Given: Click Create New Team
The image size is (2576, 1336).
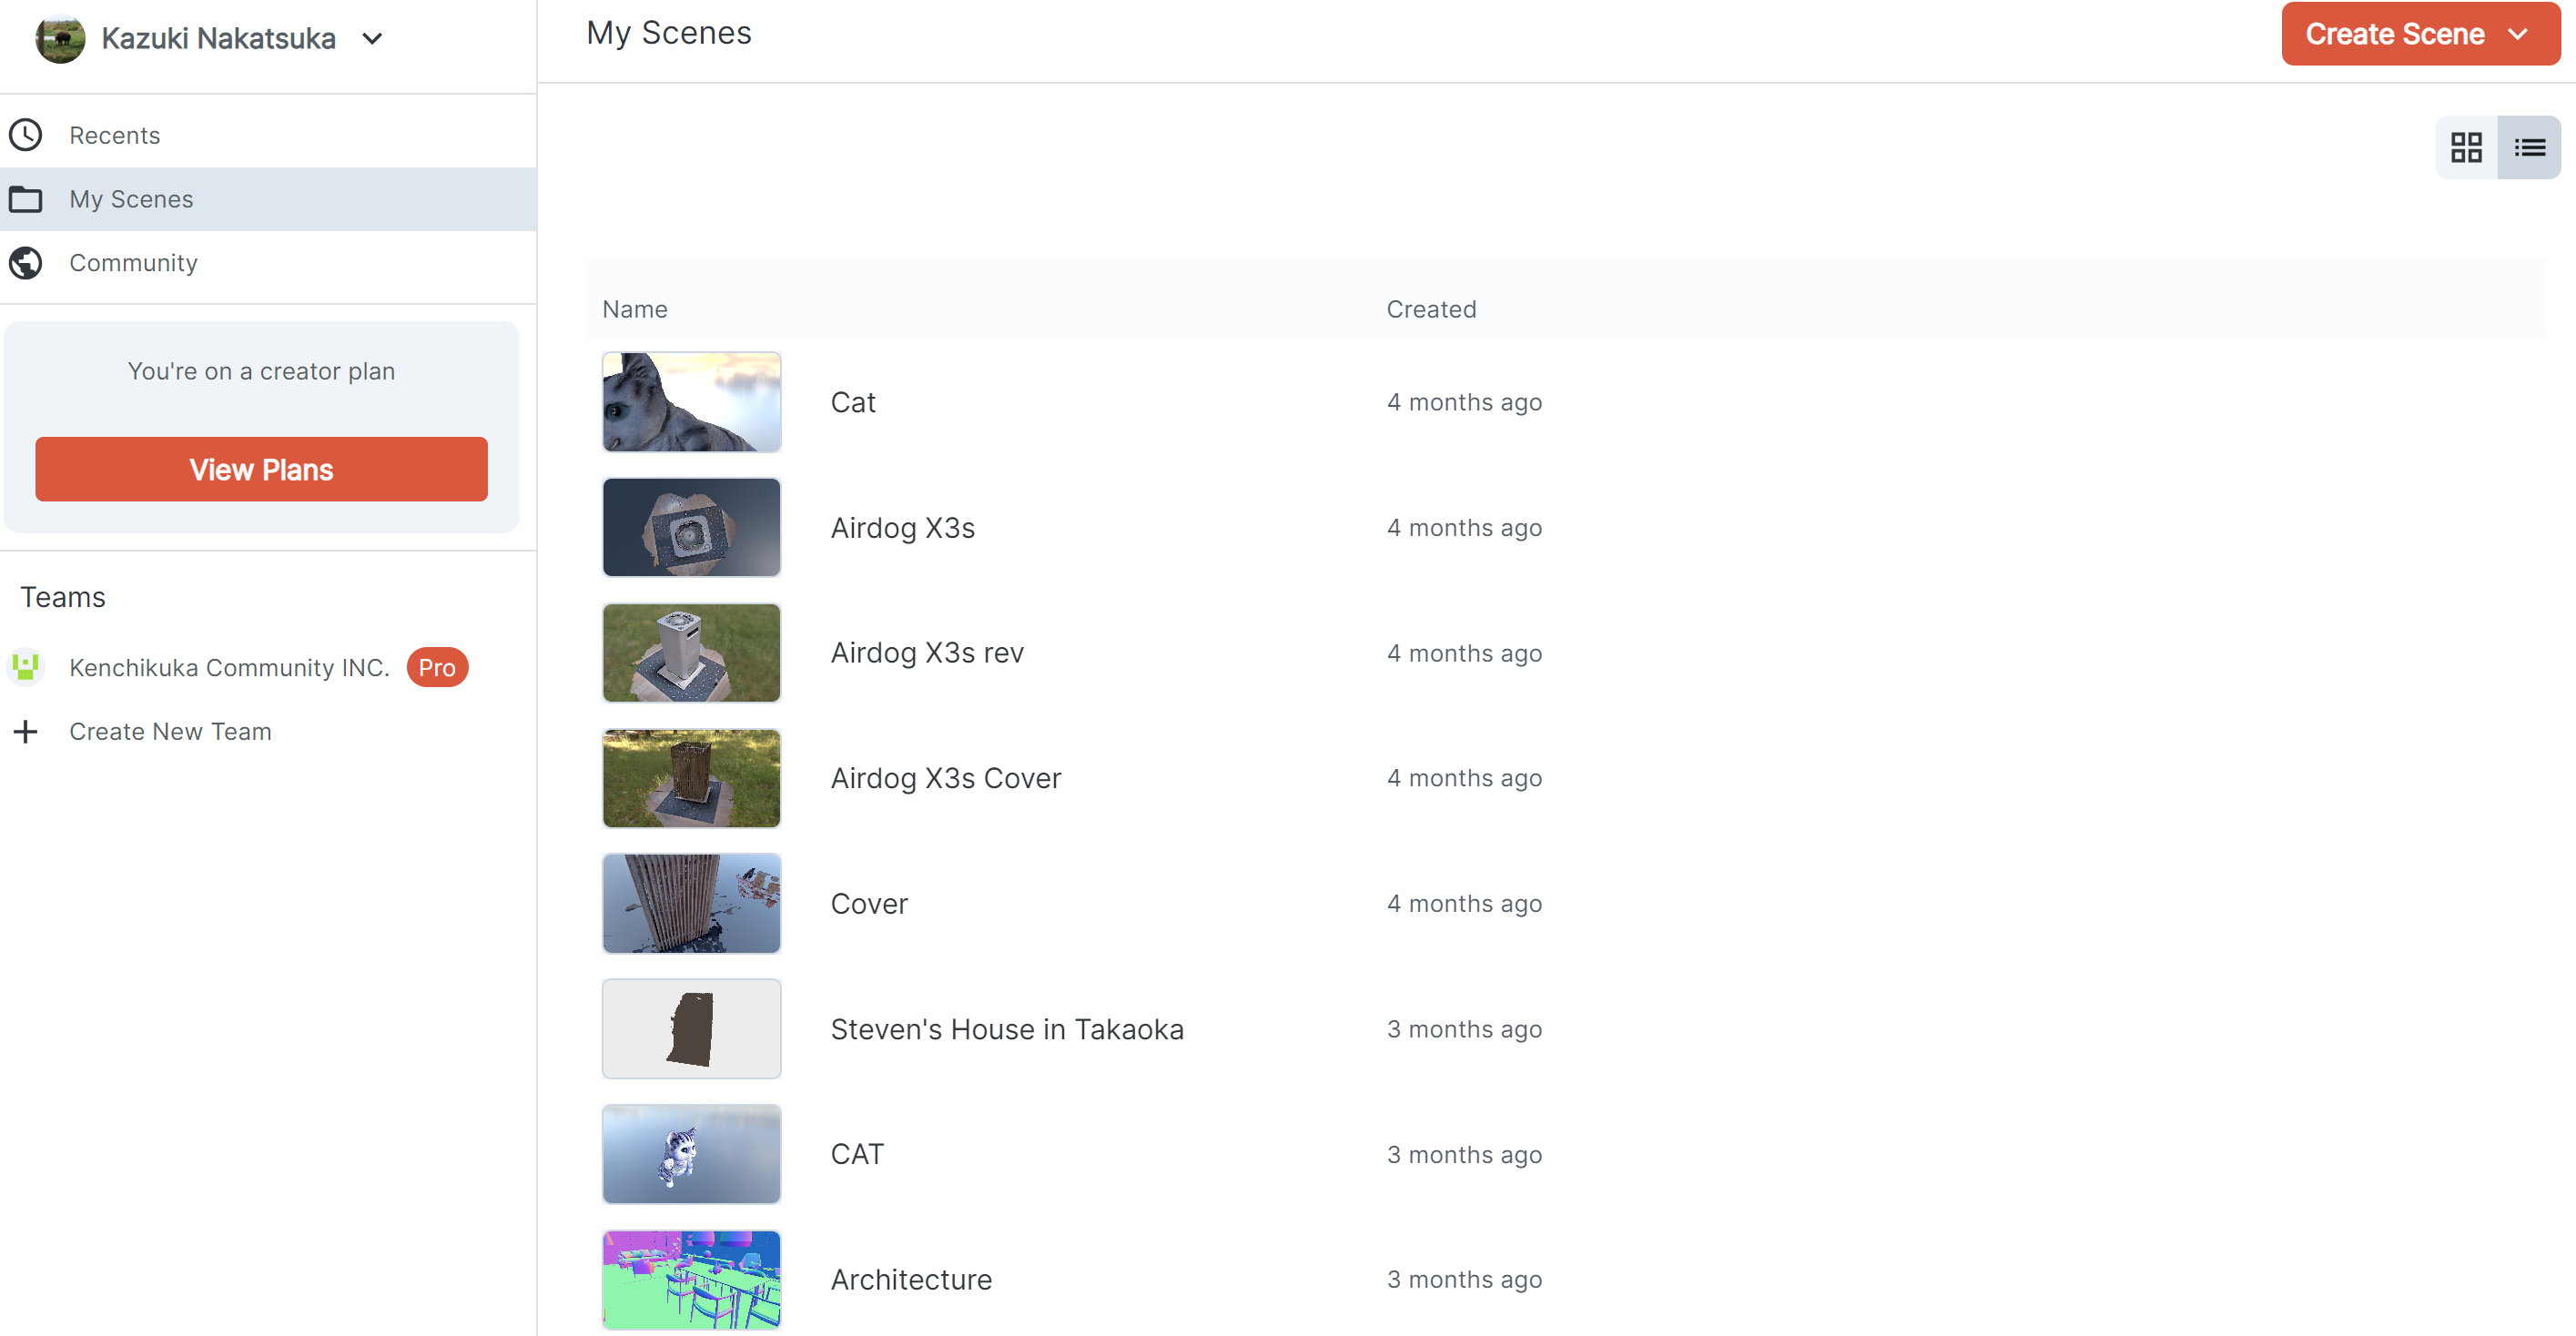Looking at the screenshot, I should tap(170, 731).
